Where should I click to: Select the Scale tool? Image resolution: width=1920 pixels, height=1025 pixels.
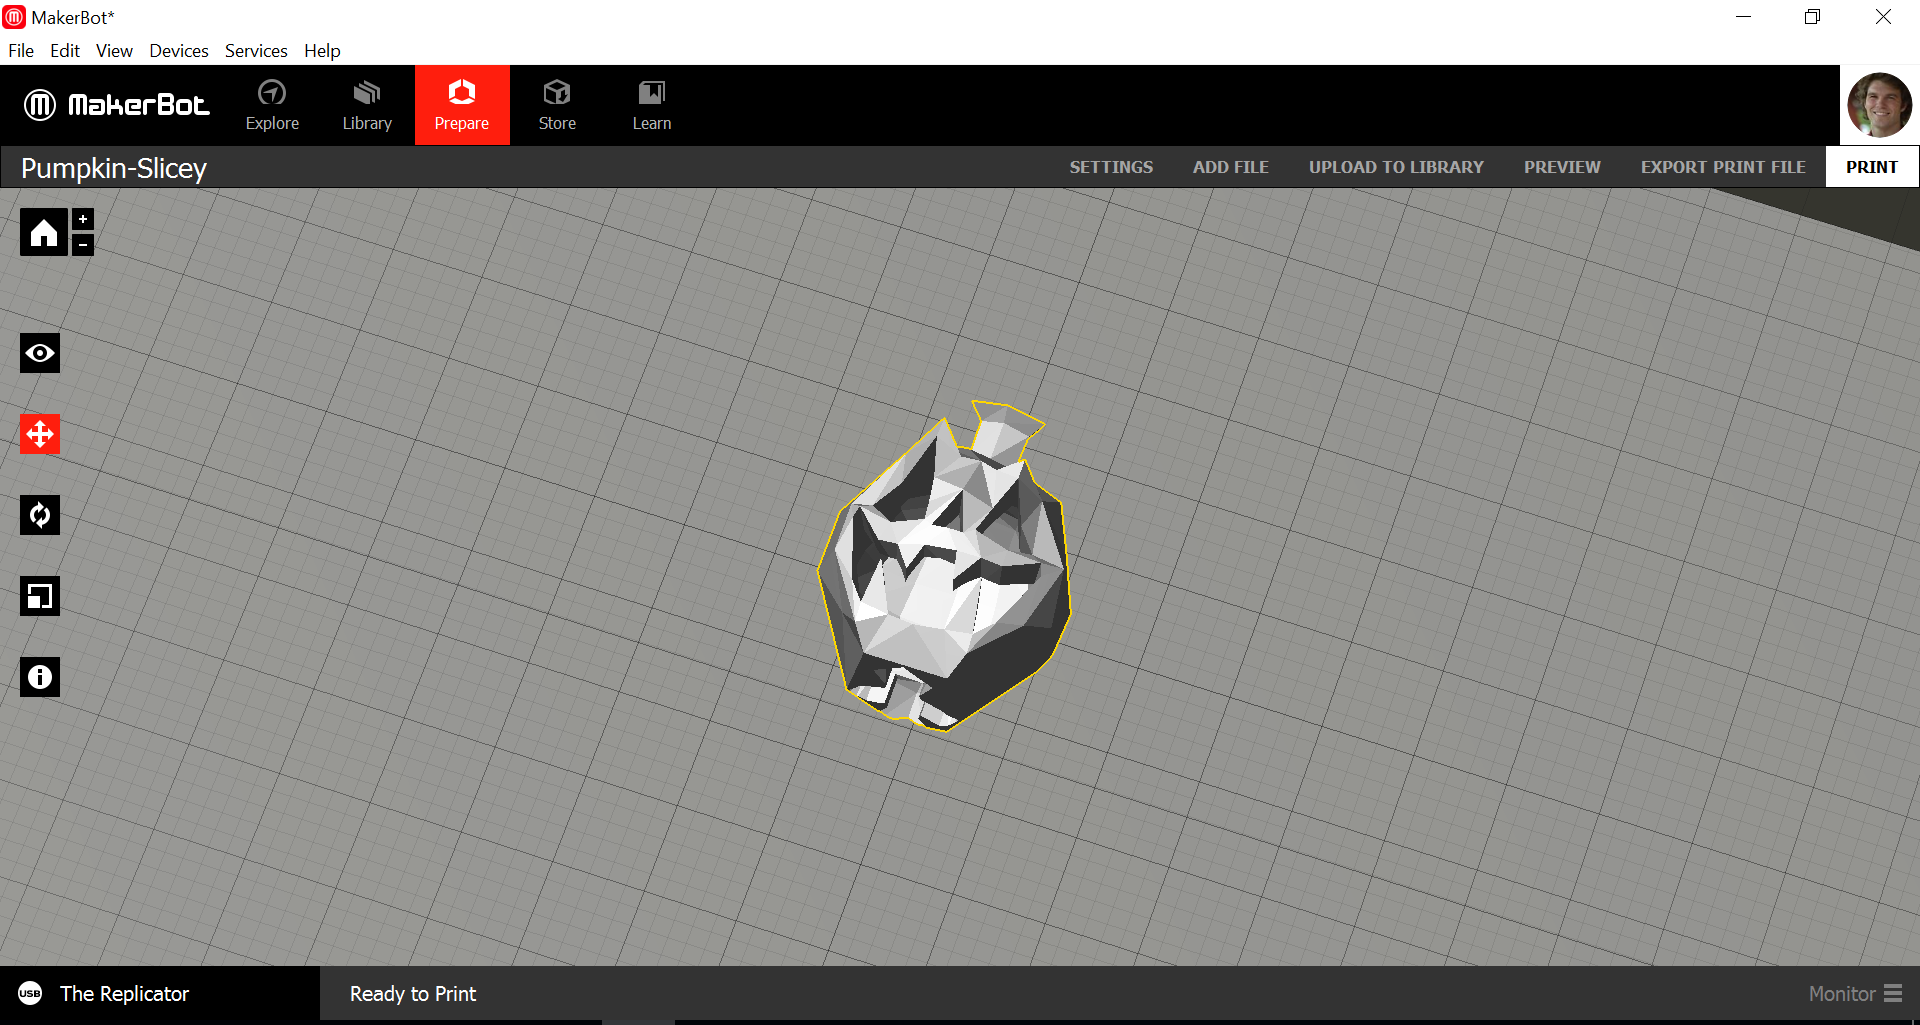[x=40, y=596]
